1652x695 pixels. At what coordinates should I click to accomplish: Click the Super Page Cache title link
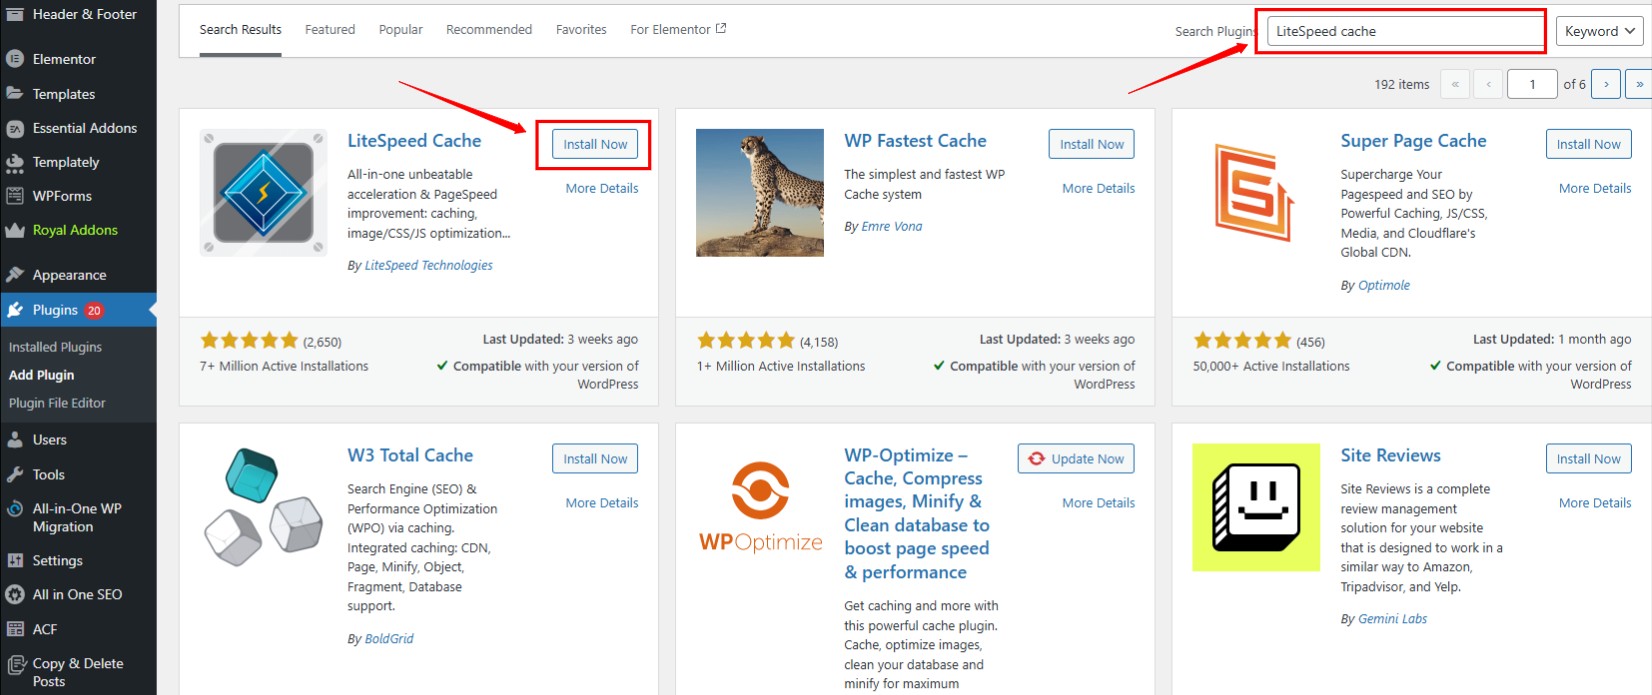pyautogui.click(x=1413, y=141)
